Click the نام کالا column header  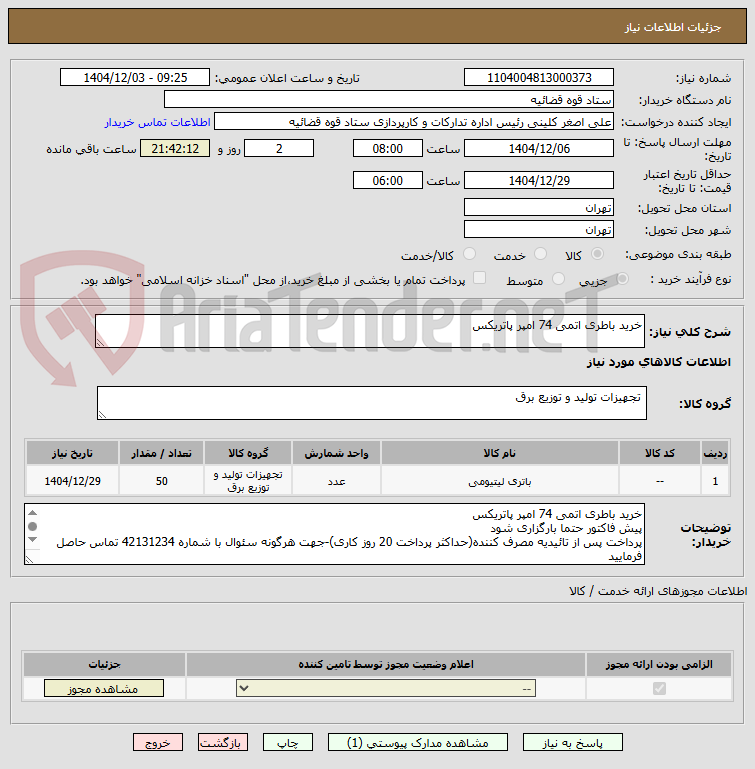pyautogui.click(x=499, y=453)
